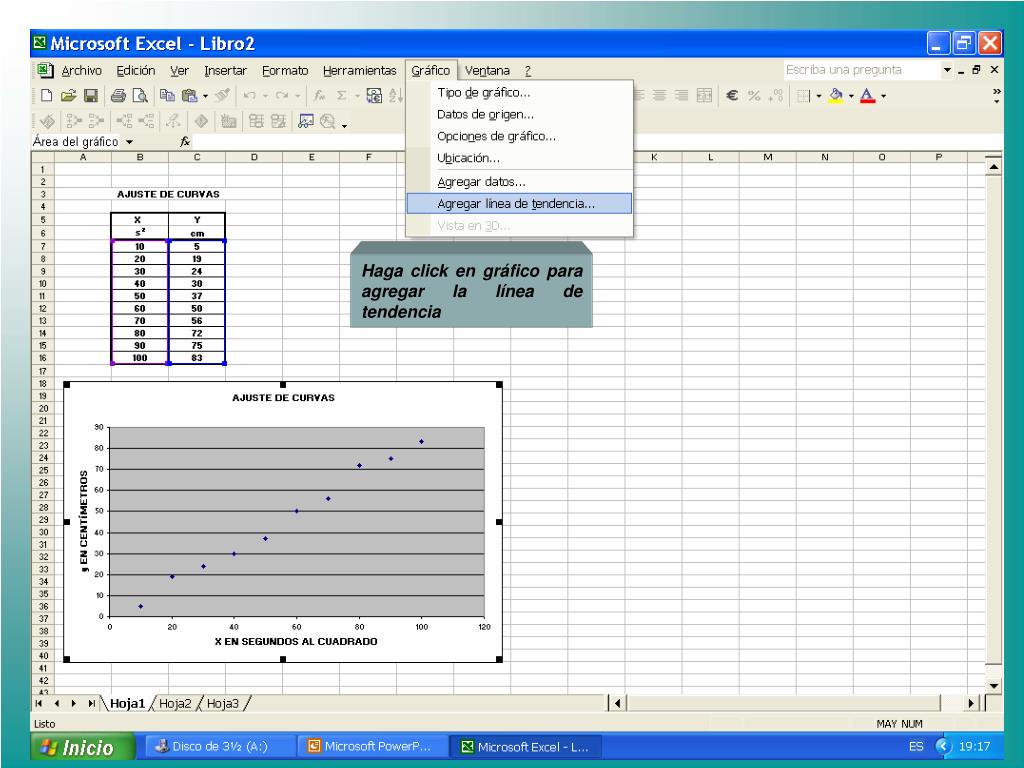This screenshot has height=768, width=1024.
Task: Click the Increase decimal icon
Action: coord(776,96)
